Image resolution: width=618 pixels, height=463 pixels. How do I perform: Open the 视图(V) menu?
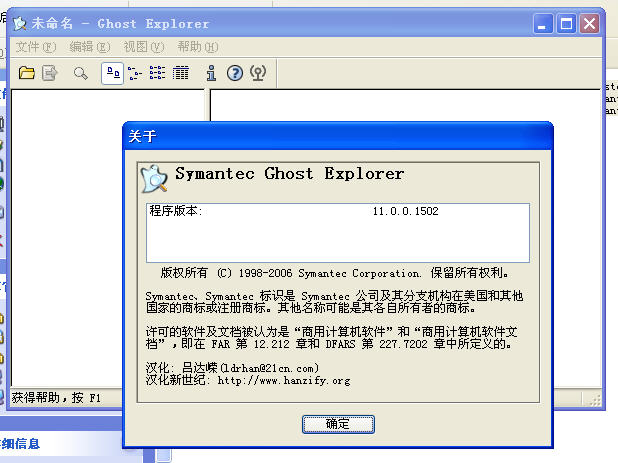144,47
